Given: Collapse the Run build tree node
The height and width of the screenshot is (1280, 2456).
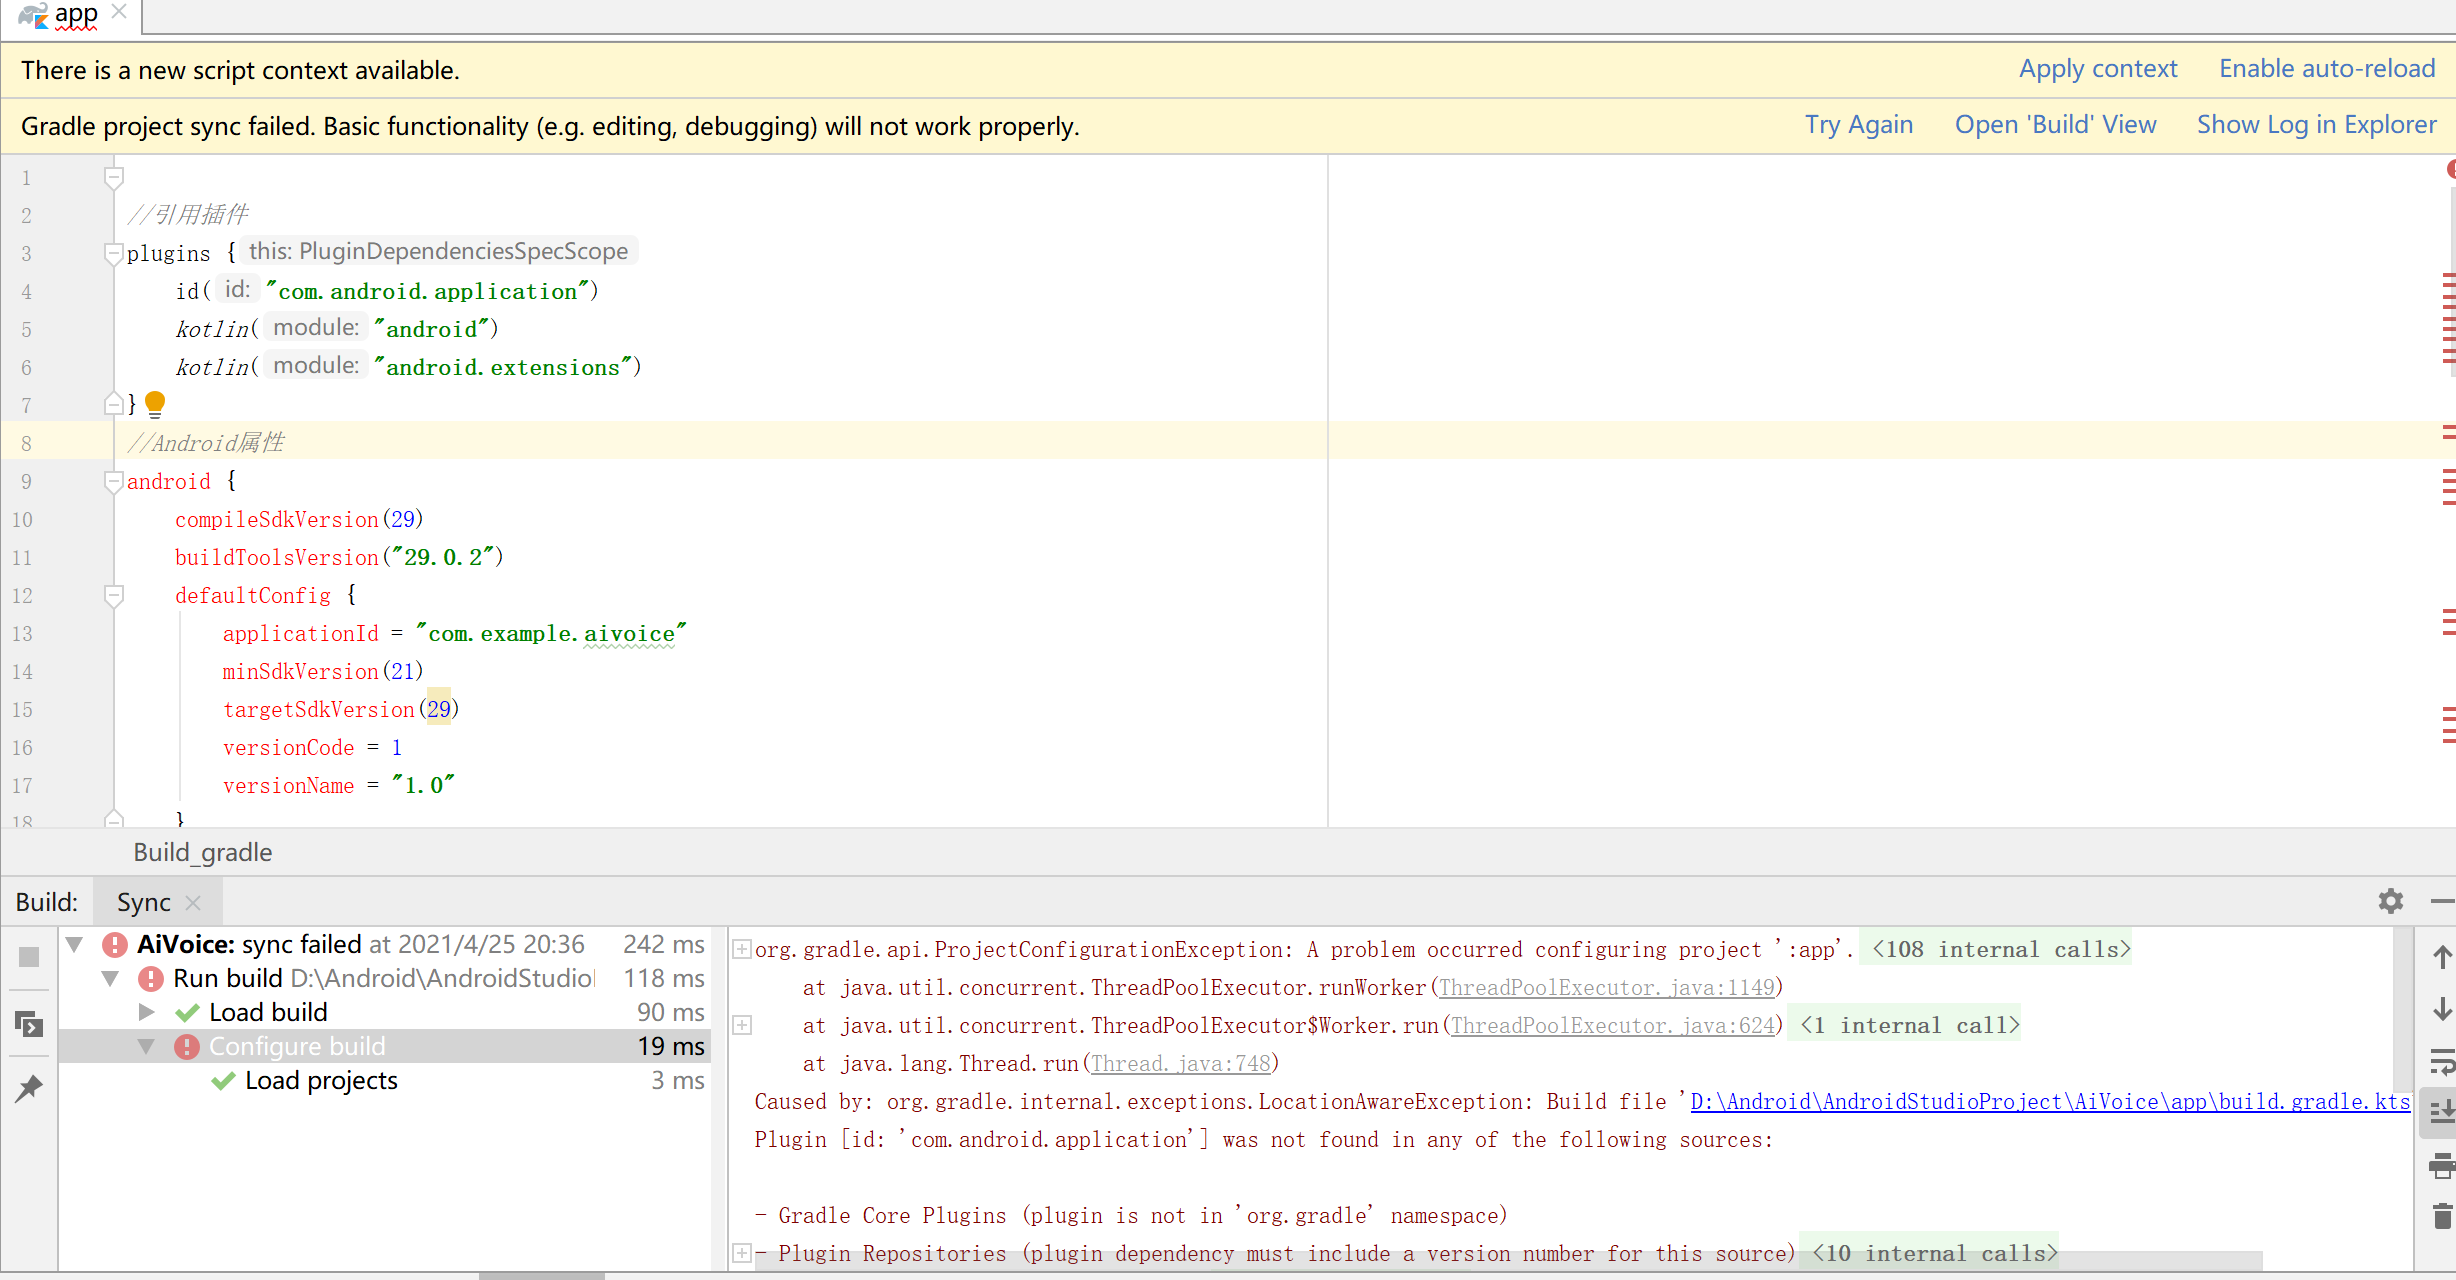Looking at the screenshot, I should pyautogui.click(x=110, y=978).
